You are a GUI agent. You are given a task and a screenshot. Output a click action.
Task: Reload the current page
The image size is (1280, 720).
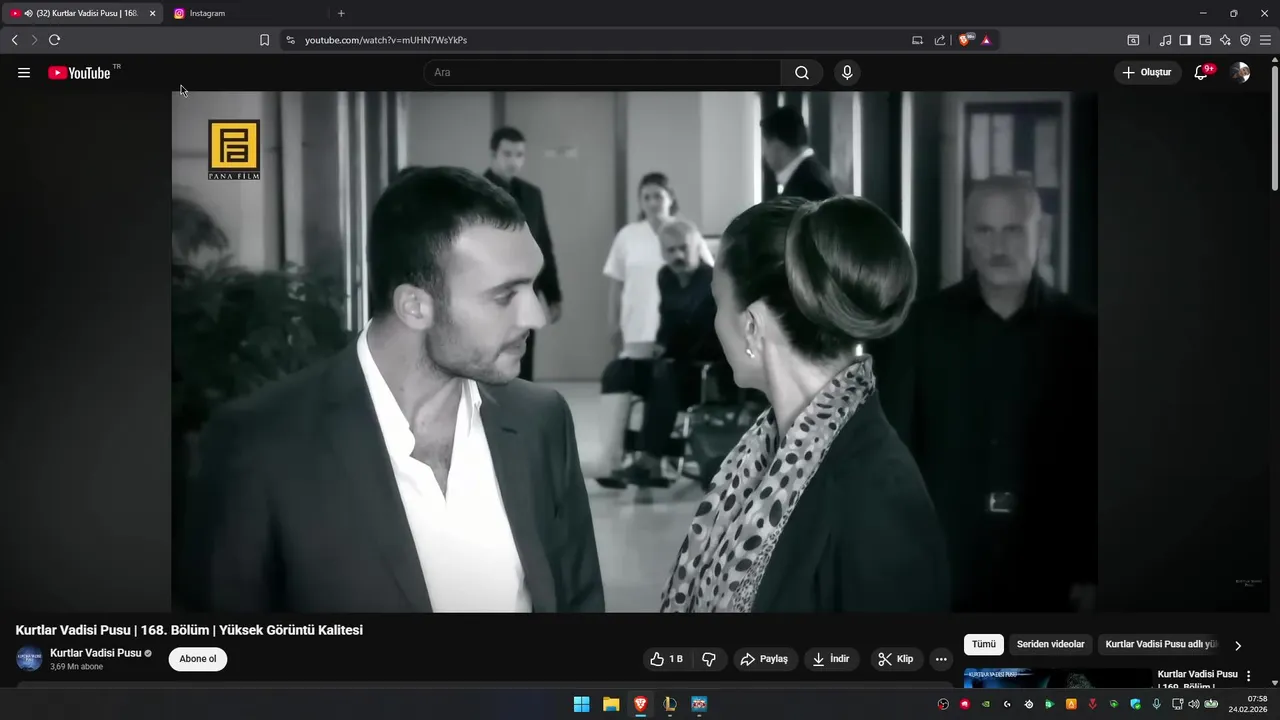pos(54,40)
